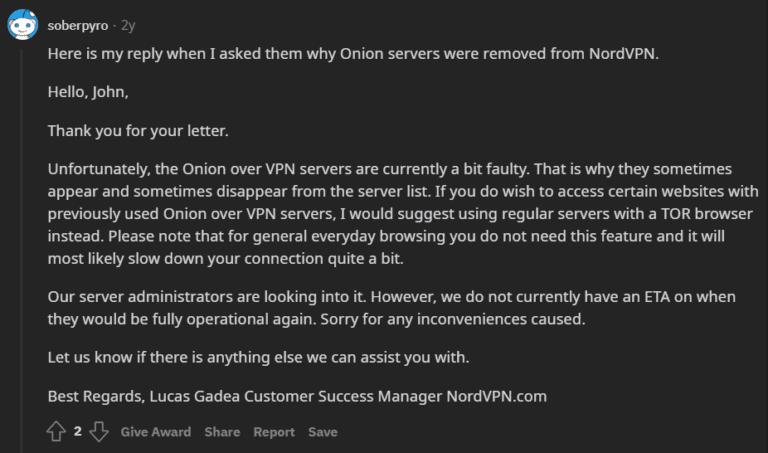Downvote the soberpyro comment

coord(98,432)
